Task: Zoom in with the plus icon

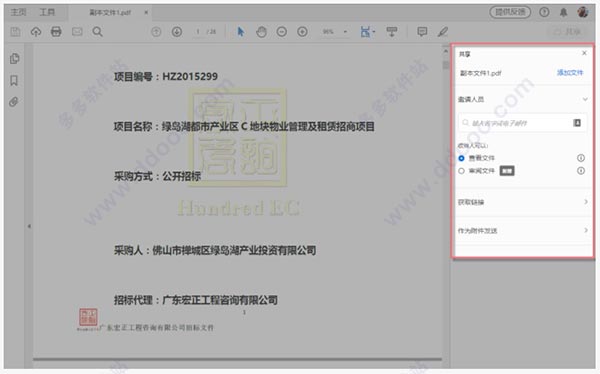Action: 302,32
